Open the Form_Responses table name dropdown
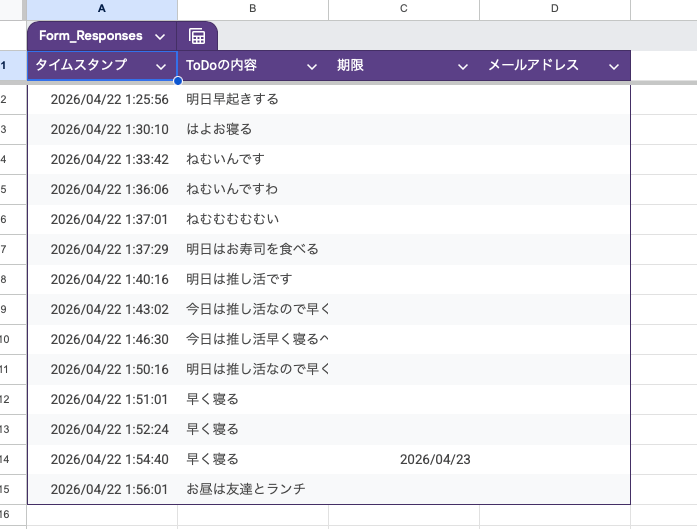 (161, 36)
